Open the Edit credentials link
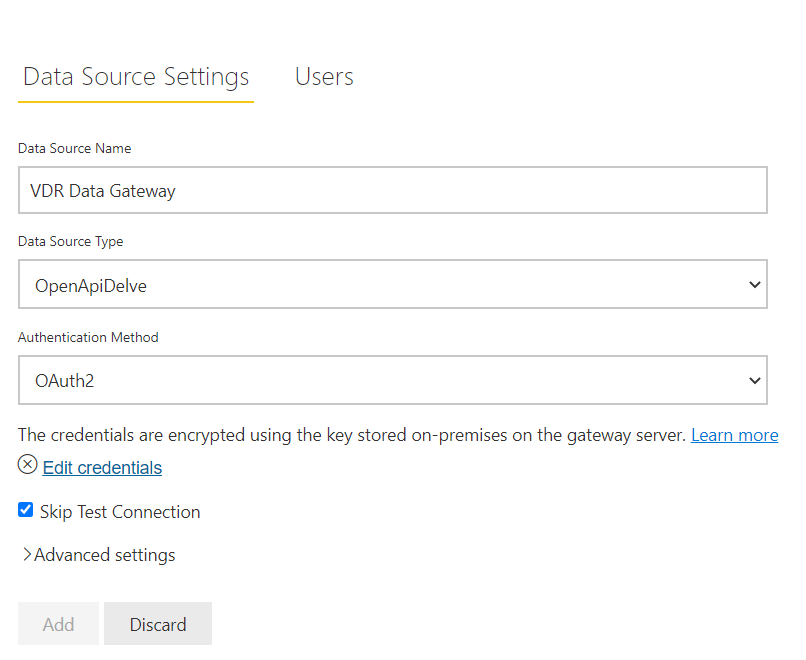 102,468
